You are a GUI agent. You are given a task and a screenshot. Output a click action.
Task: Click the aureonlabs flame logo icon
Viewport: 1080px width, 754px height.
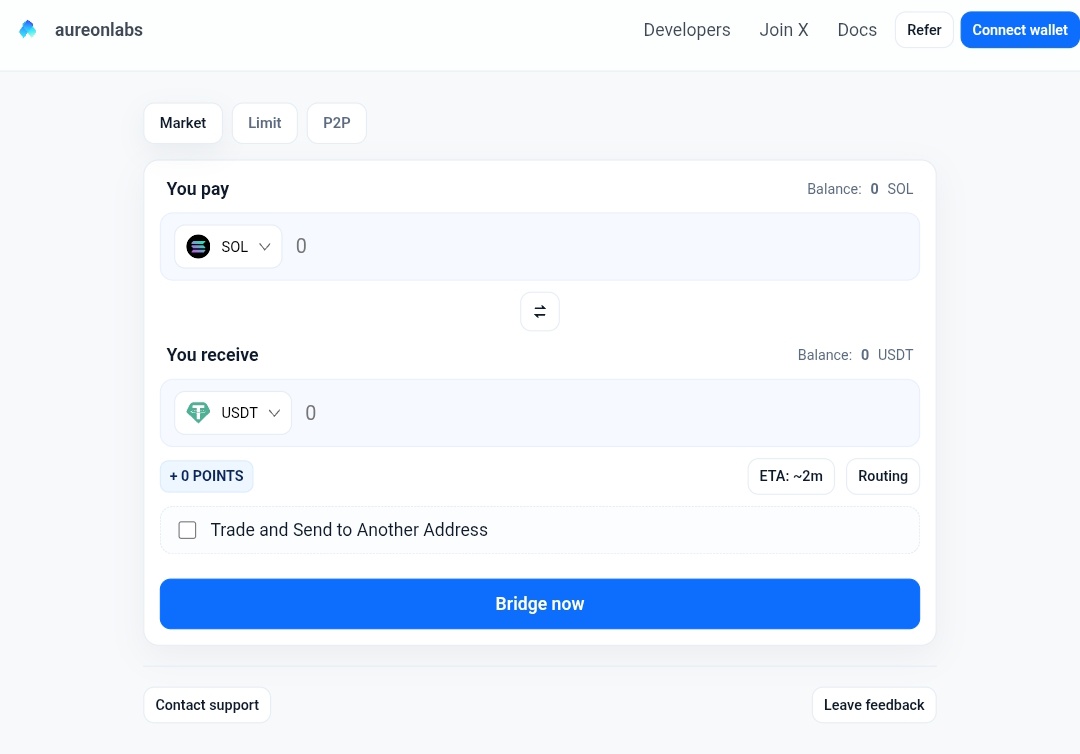click(x=28, y=30)
